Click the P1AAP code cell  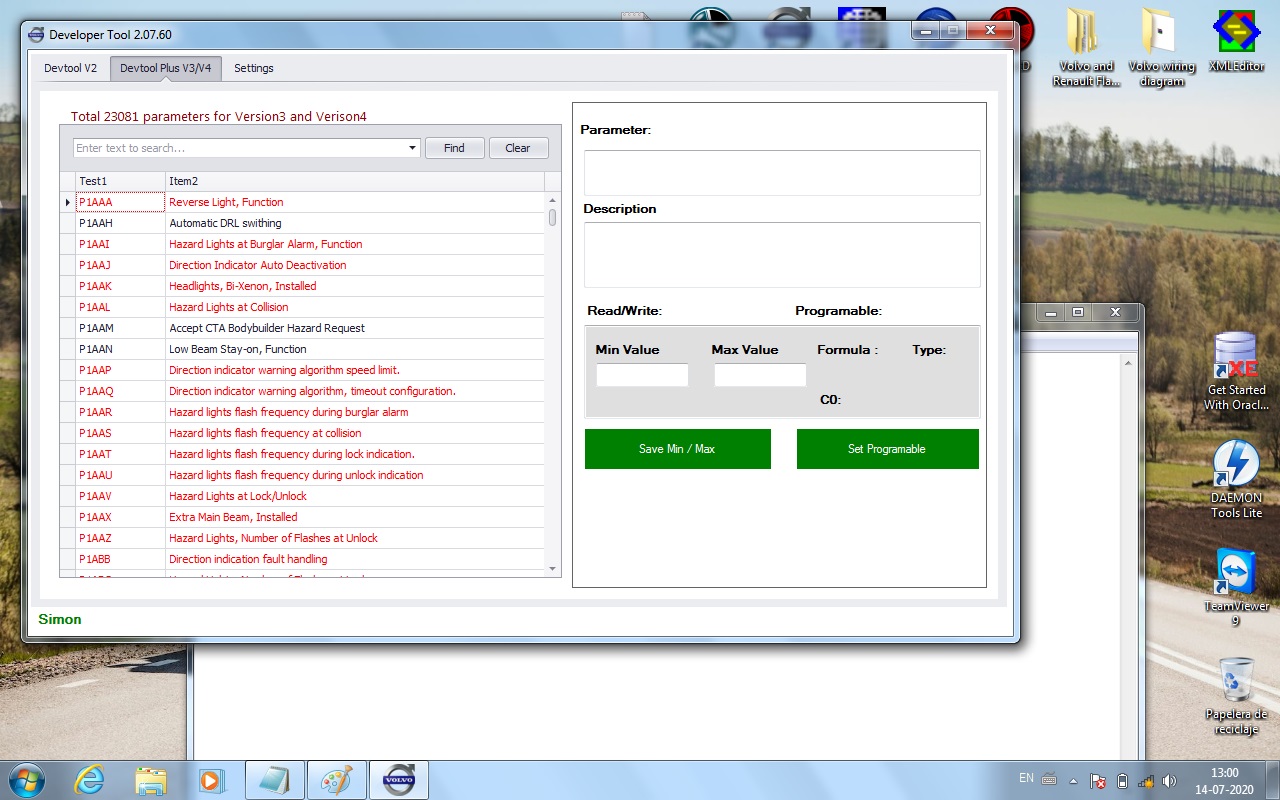120,370
